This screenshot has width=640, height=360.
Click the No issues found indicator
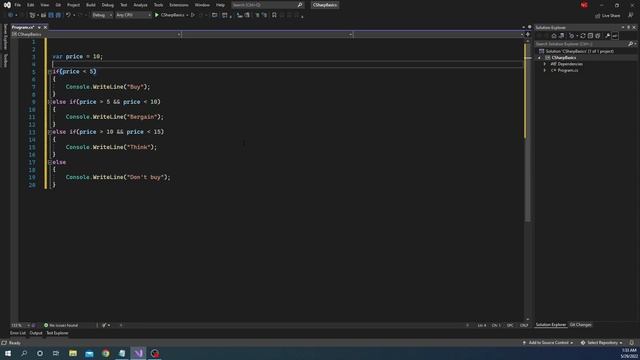(x=61, y=325)
